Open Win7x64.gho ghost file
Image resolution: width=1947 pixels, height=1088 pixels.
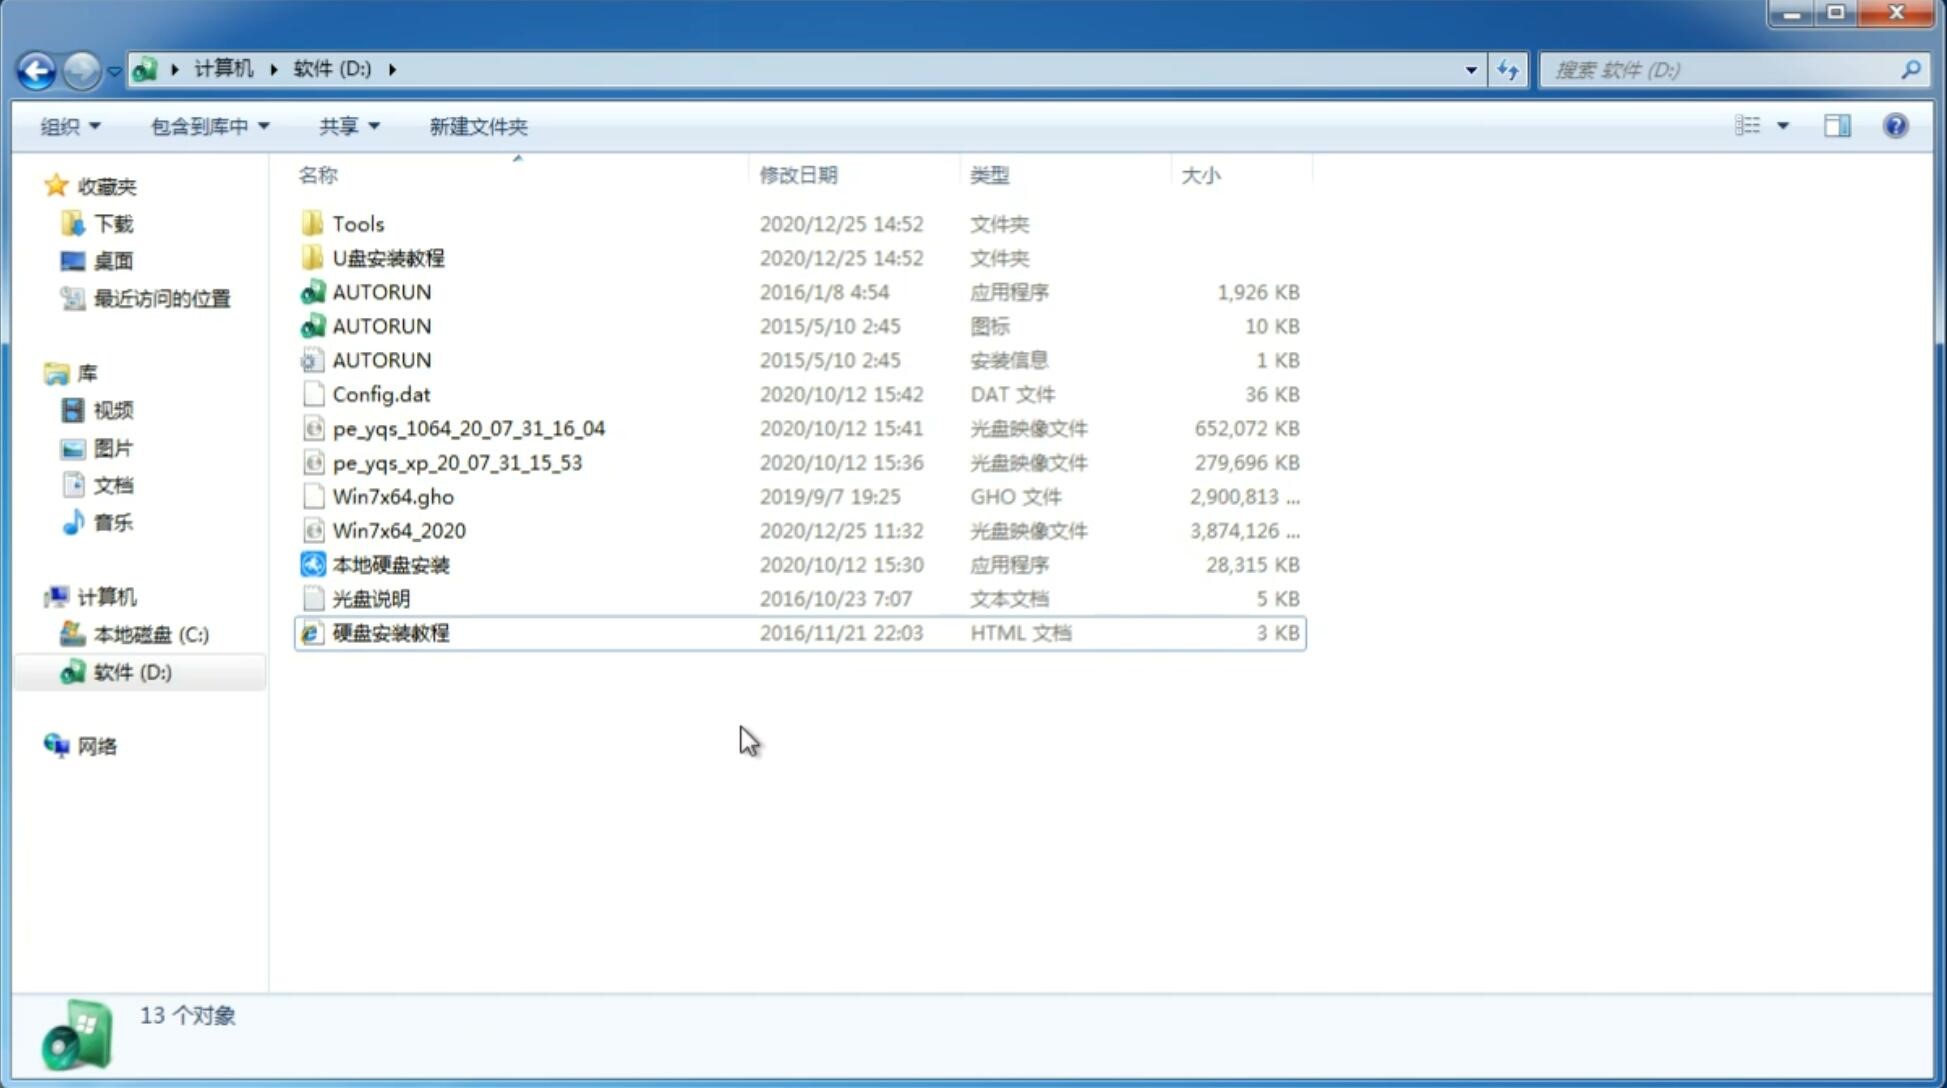click(x=392, y=496)
